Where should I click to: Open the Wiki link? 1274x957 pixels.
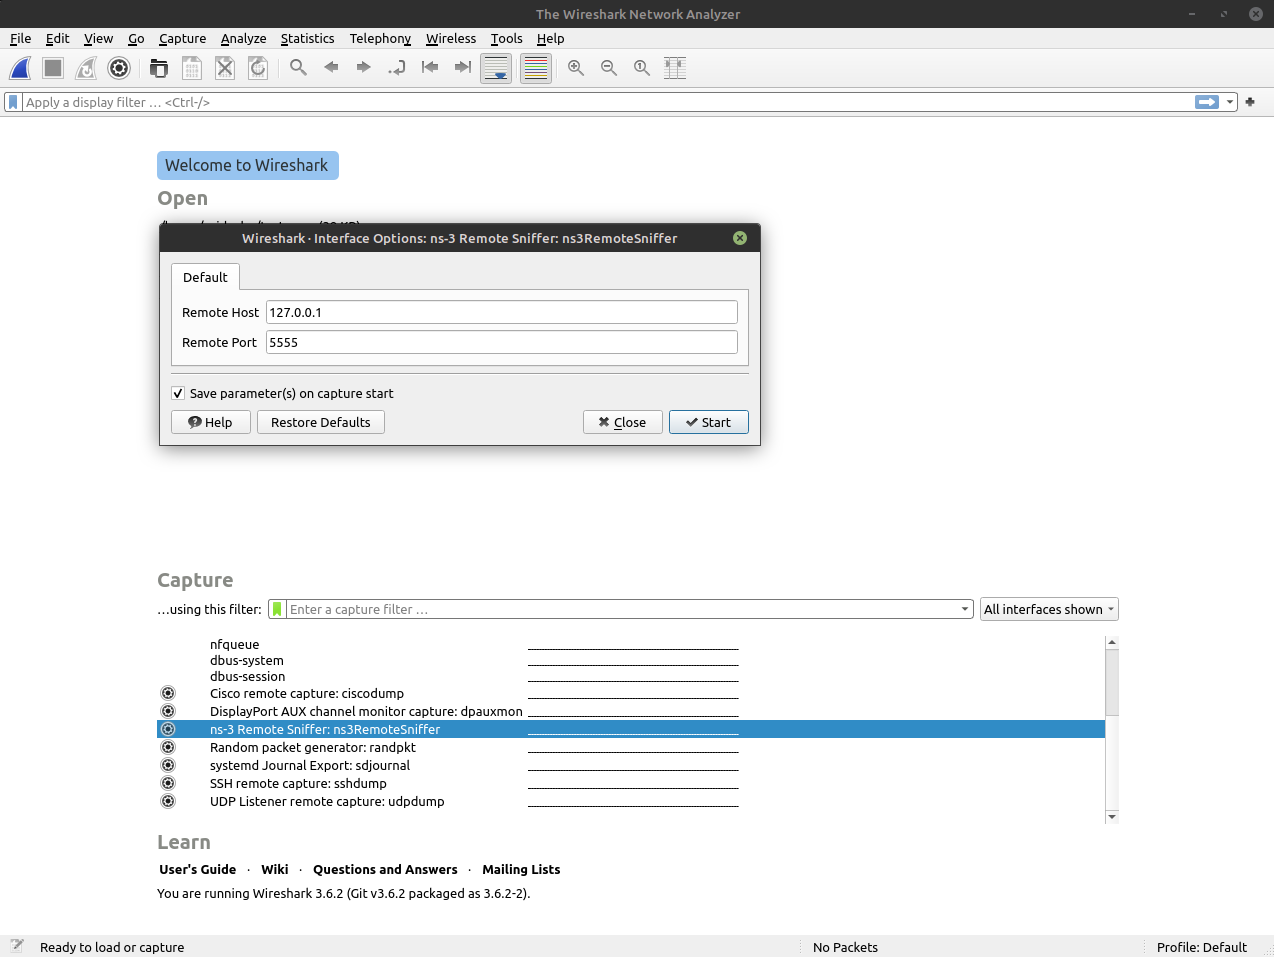pos(275,869)
